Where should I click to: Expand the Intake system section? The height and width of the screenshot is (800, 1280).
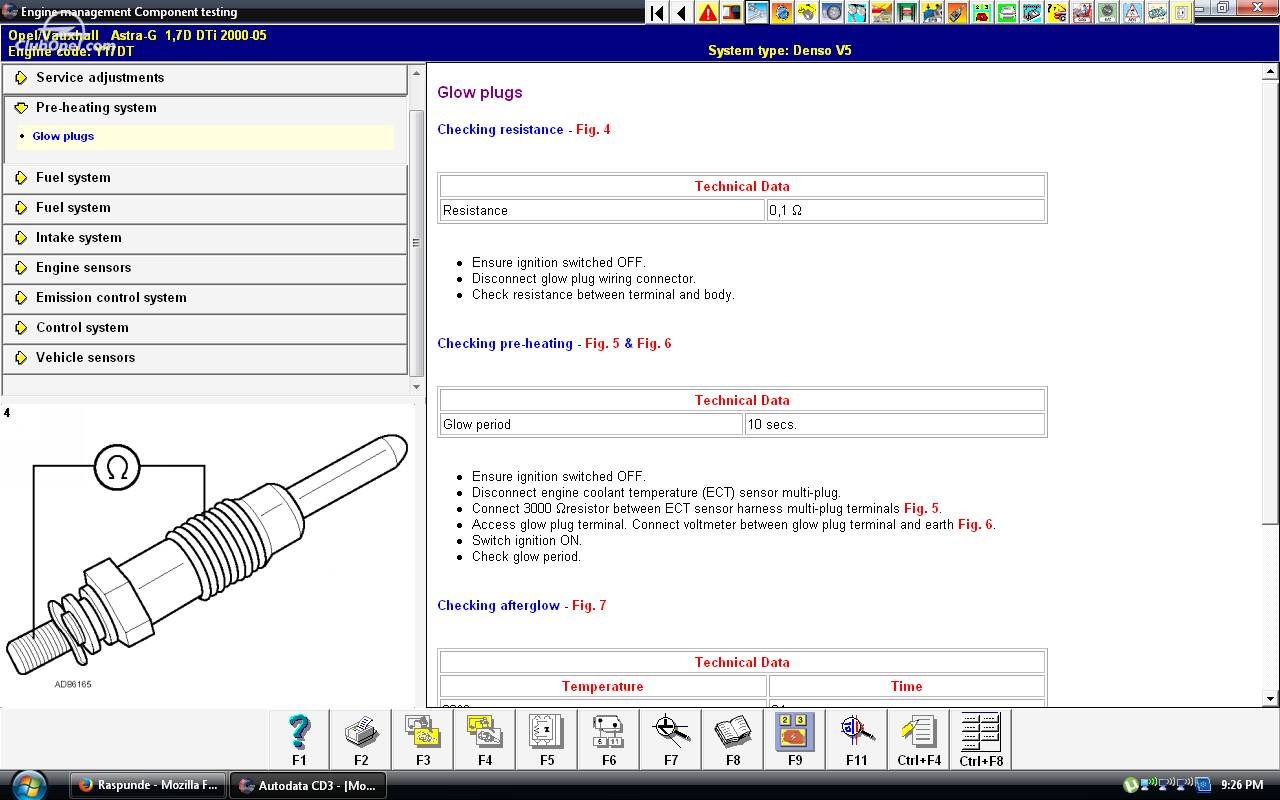pos(205,238)
